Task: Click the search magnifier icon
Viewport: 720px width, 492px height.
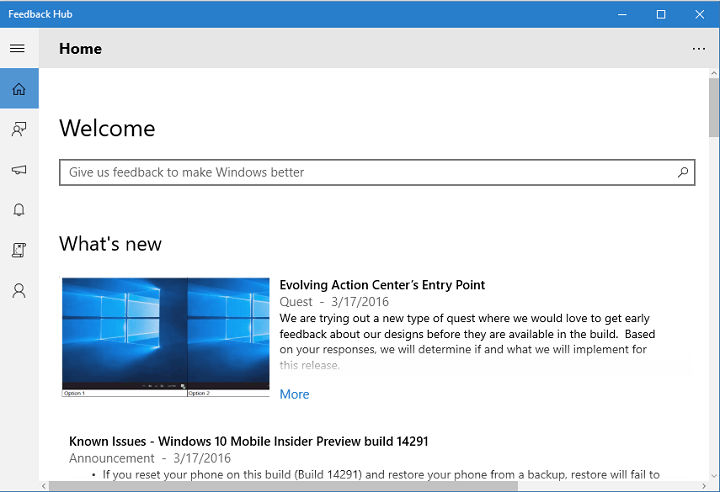Action: click(683, 172)
